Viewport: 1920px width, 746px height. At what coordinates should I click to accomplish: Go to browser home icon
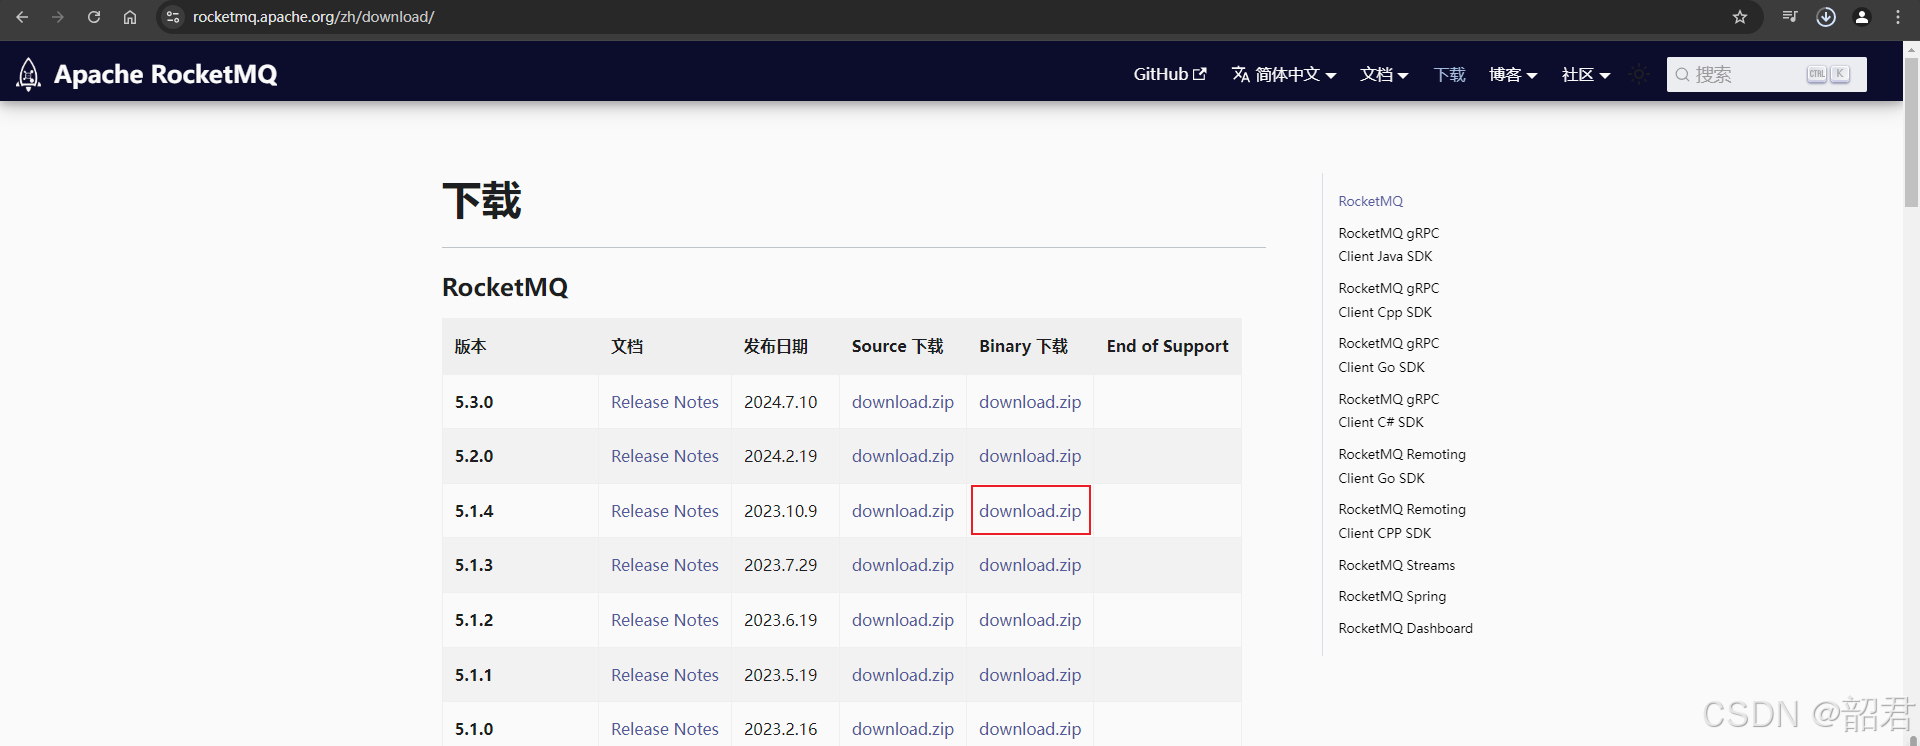pyautogui.click(x=130, y=17)
